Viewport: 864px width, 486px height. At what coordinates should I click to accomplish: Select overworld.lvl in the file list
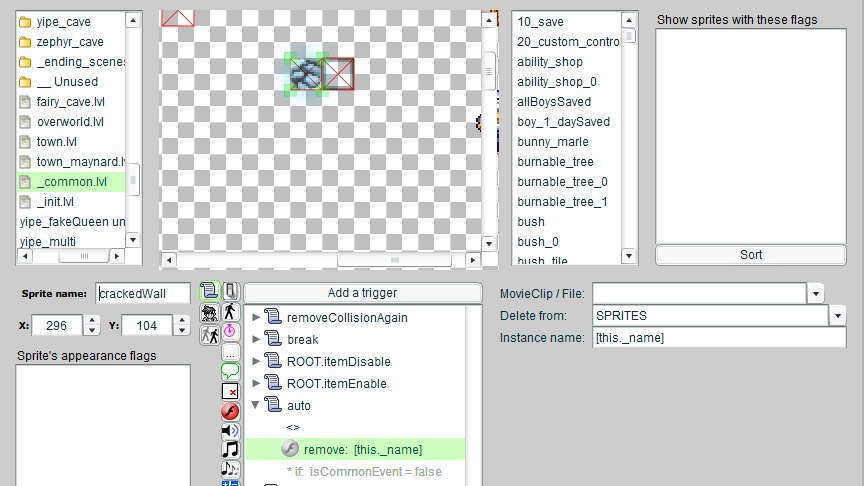point(70,122)
